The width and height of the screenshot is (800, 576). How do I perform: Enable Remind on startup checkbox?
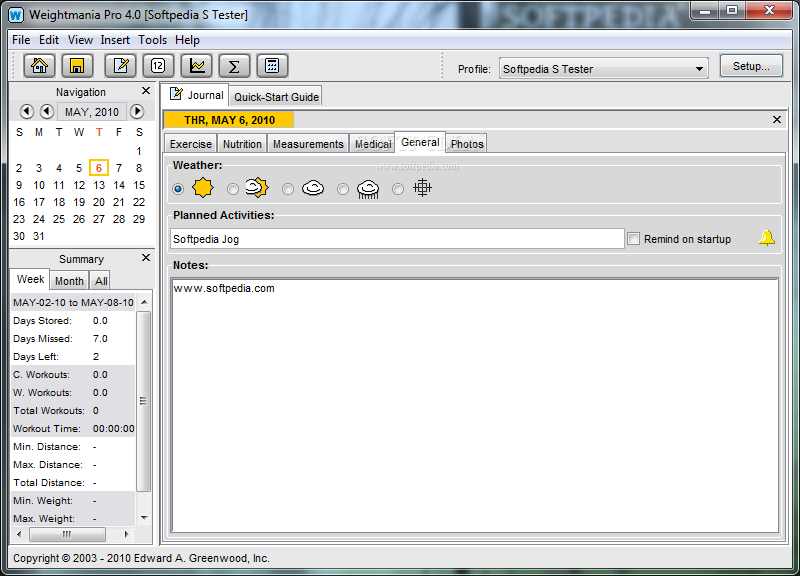[x=633, y=238]
